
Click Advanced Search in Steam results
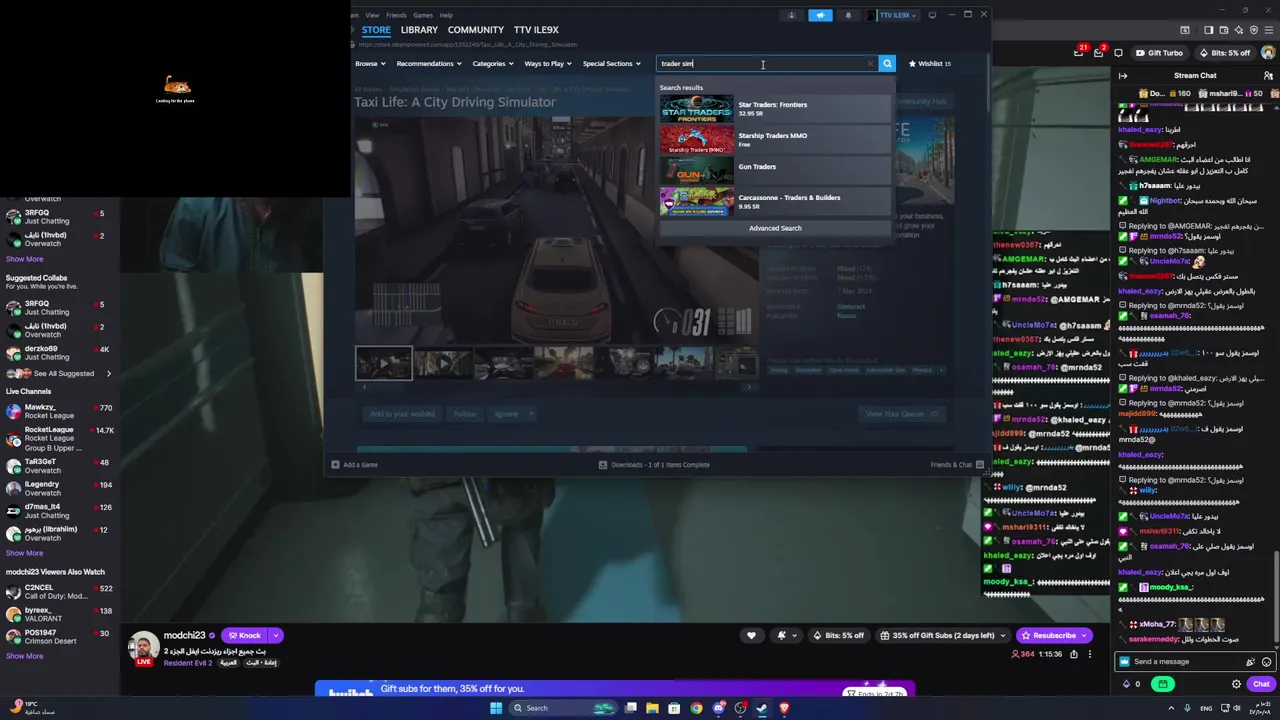coord(775,228)
